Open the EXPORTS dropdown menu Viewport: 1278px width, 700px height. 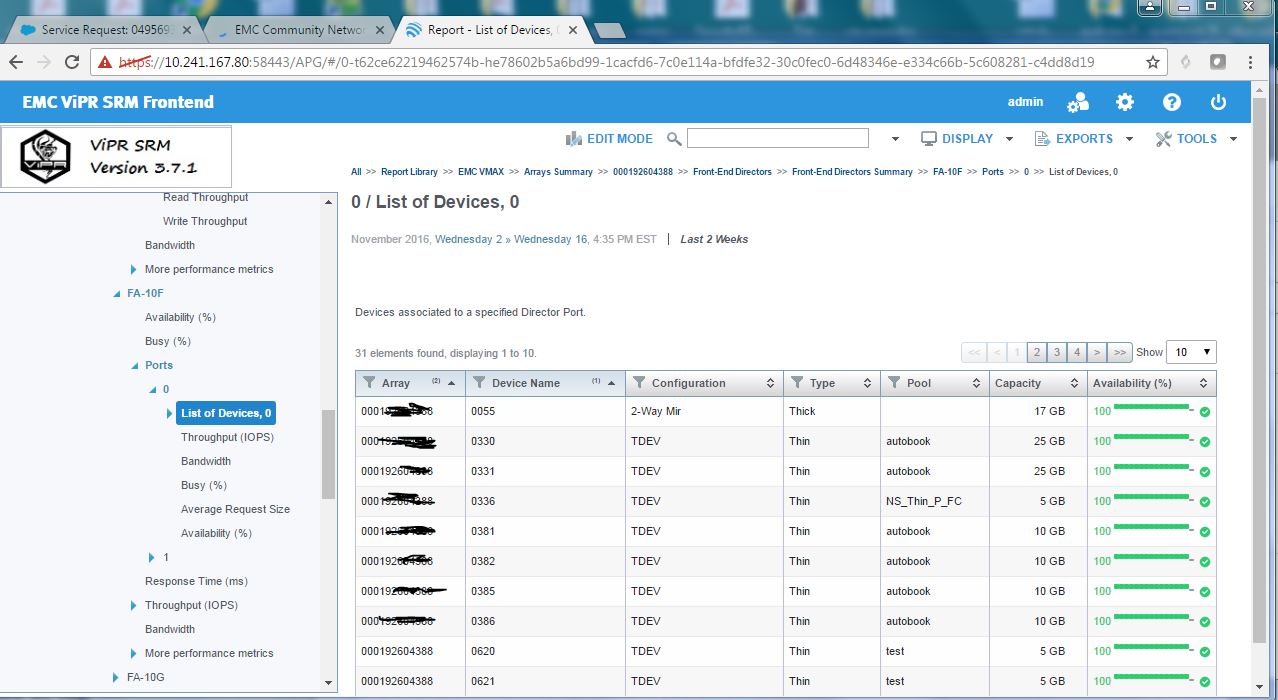(1084, 139)
